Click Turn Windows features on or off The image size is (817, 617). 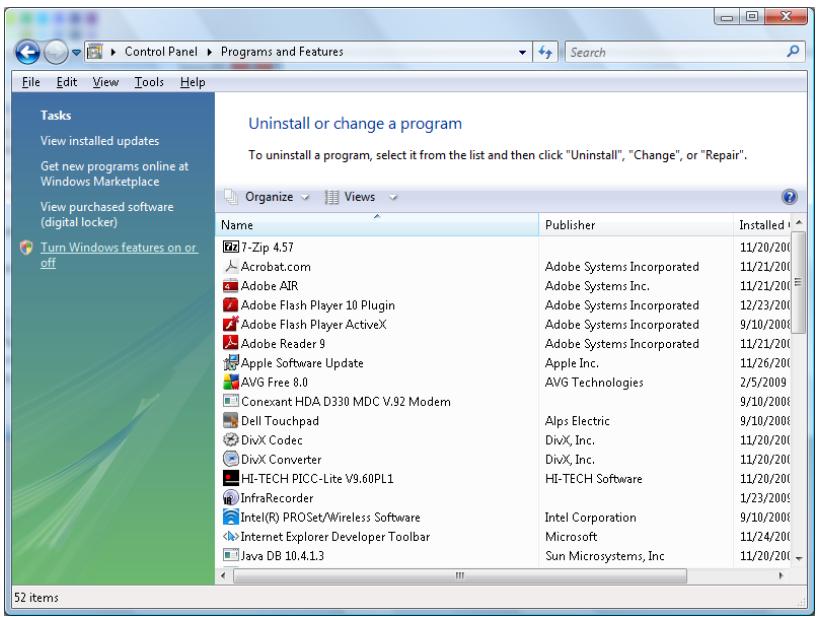119,255
